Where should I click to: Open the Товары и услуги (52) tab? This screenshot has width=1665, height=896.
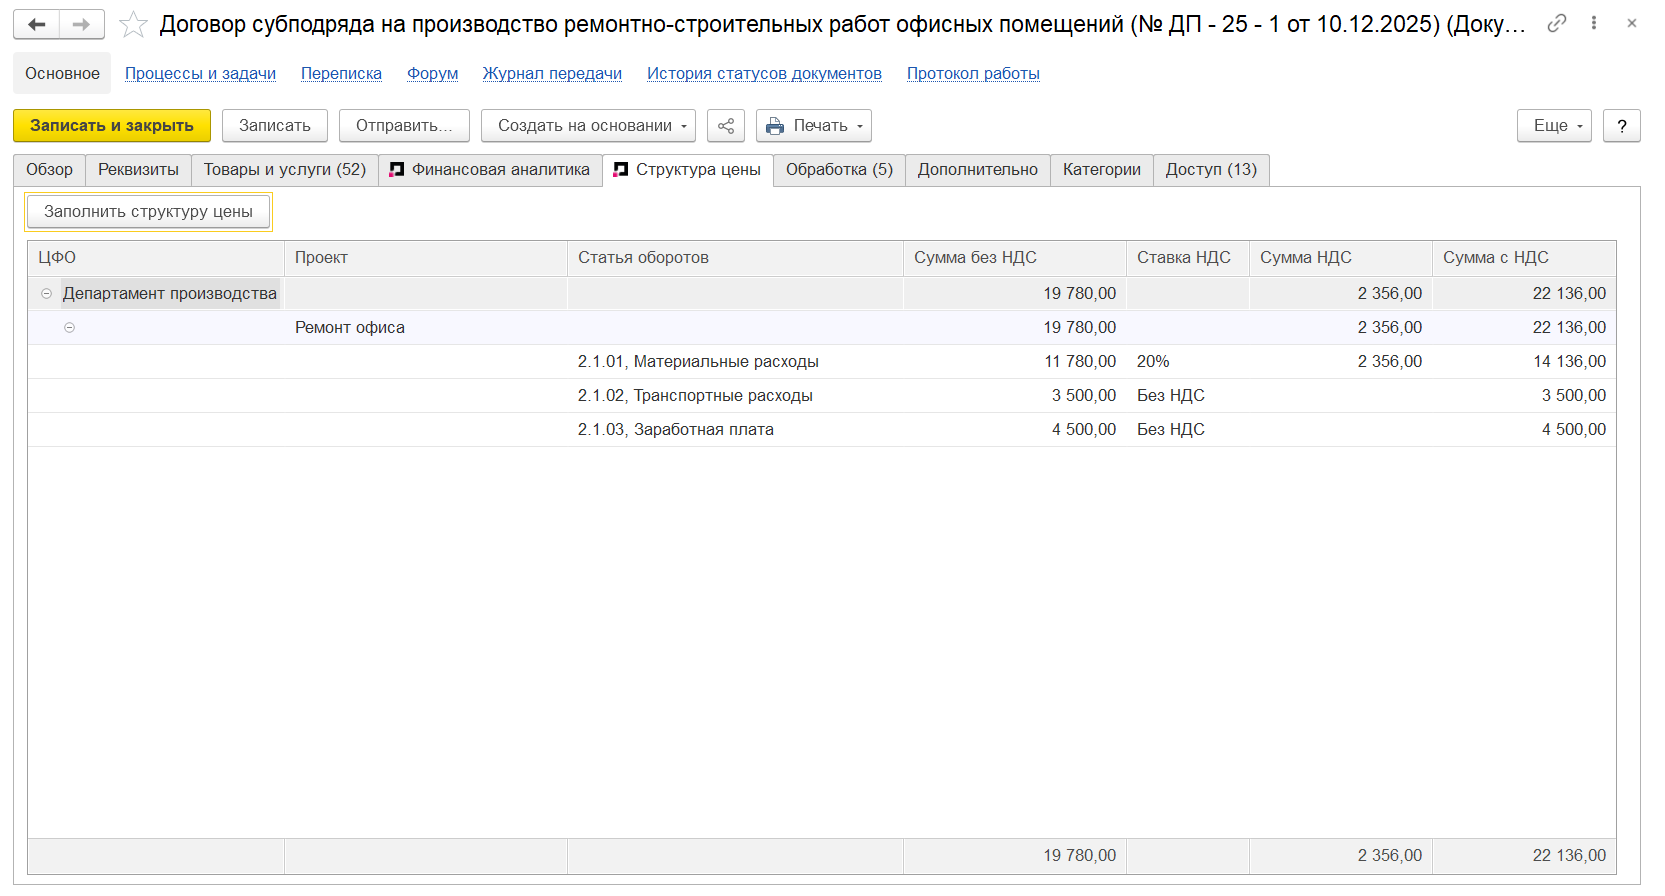[x=285, y=170]
